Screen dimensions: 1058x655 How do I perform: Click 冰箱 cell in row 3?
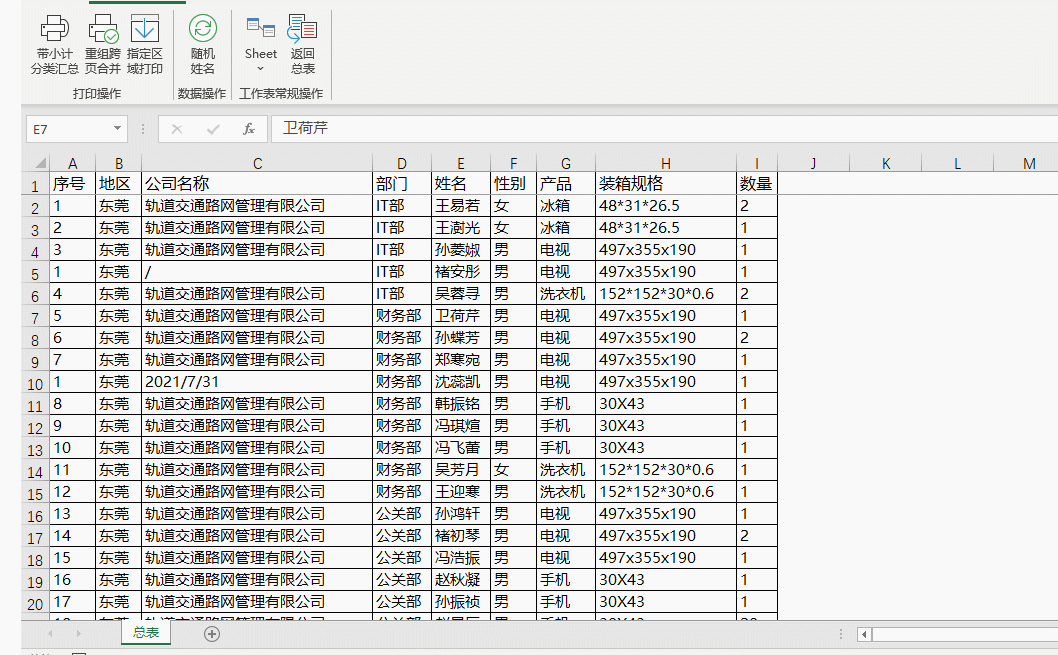pos(565,228)
